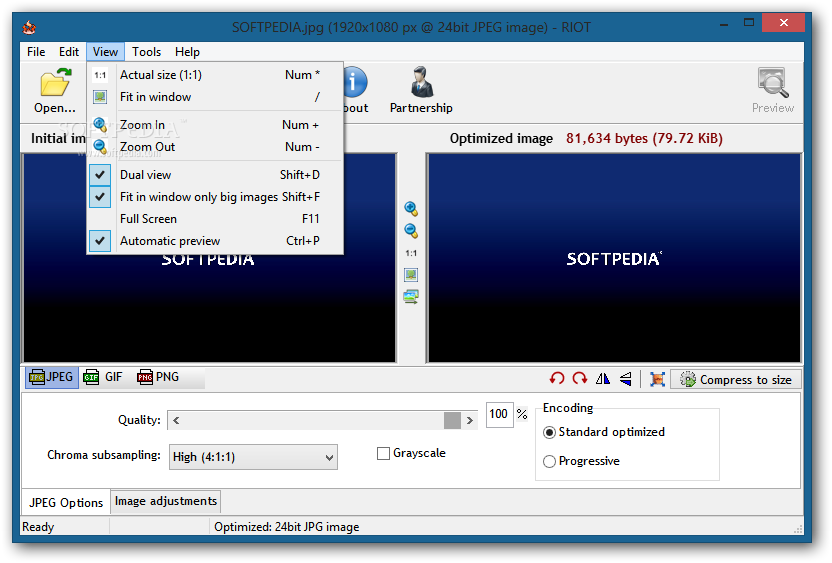Choose Zoom Out from View menu
The width and height of the screenshot is (832, 563).
[x=215, y=147]
